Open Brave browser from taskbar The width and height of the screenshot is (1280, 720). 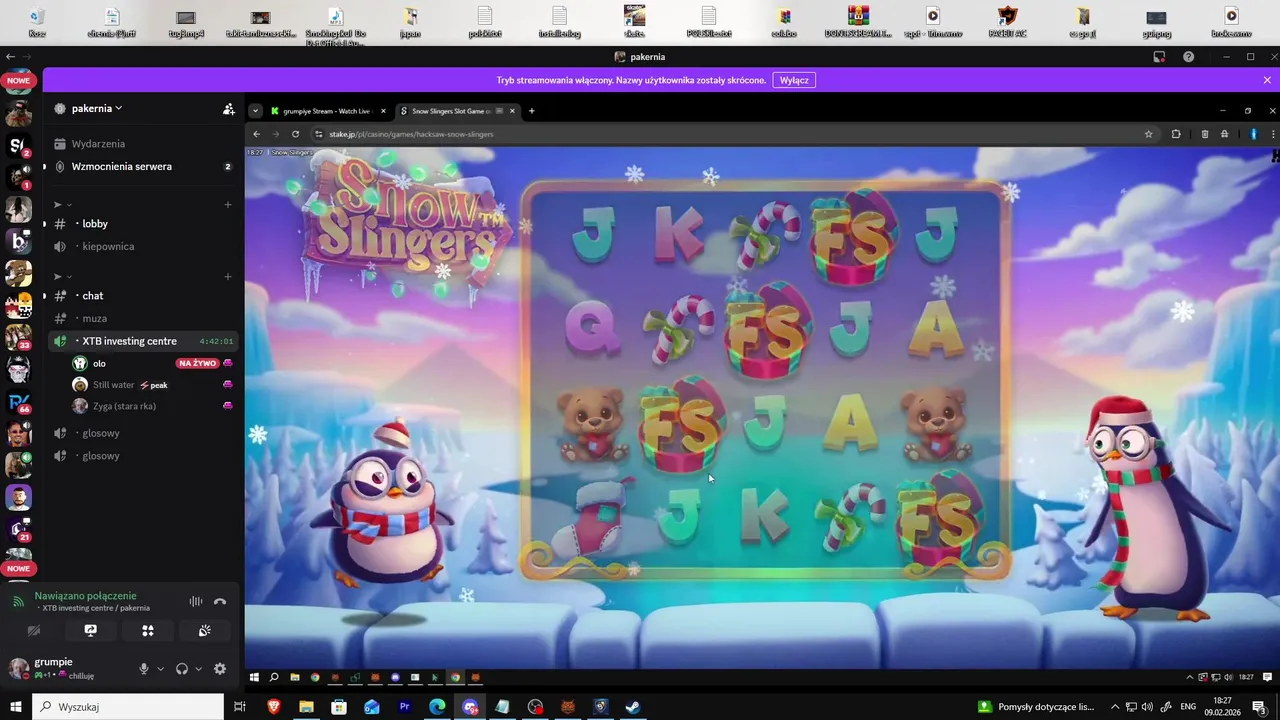click(x=274, y=707)
